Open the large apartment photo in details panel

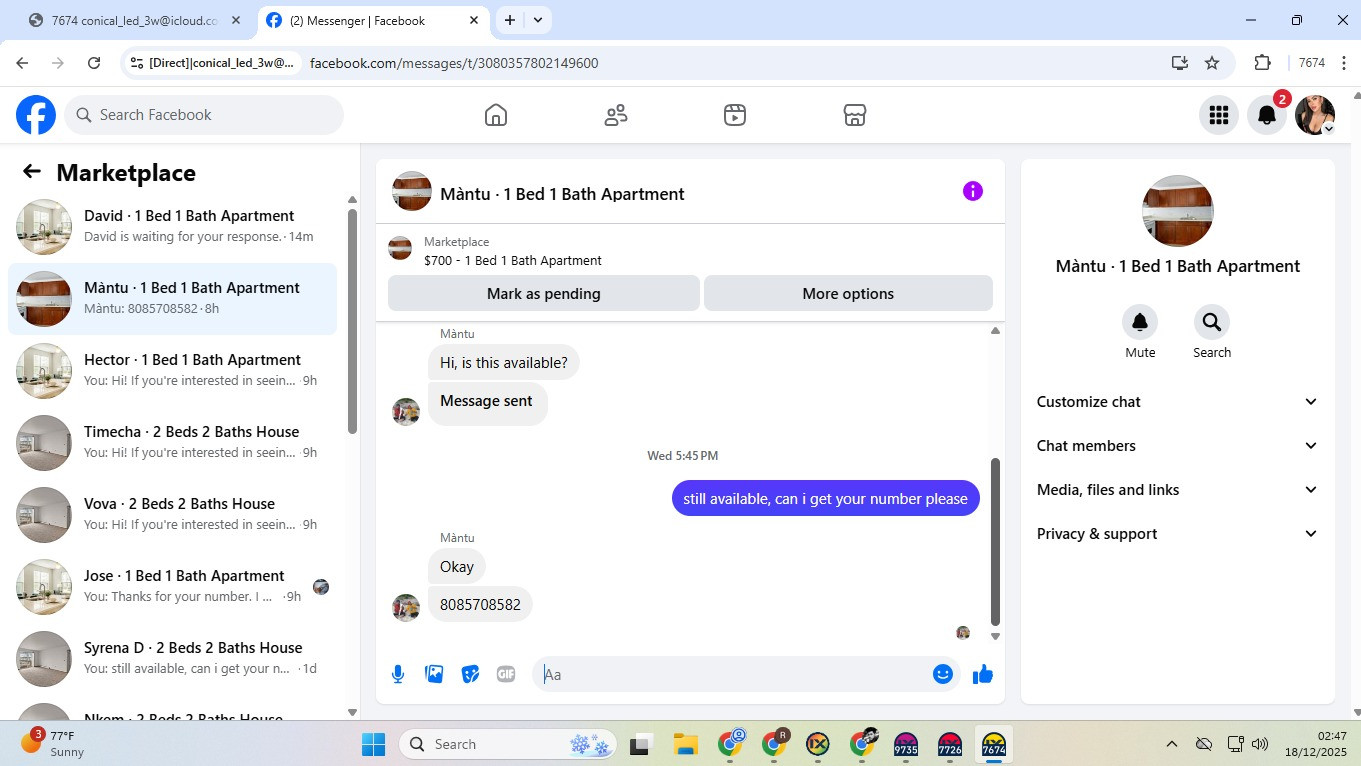click(1178, 211)
